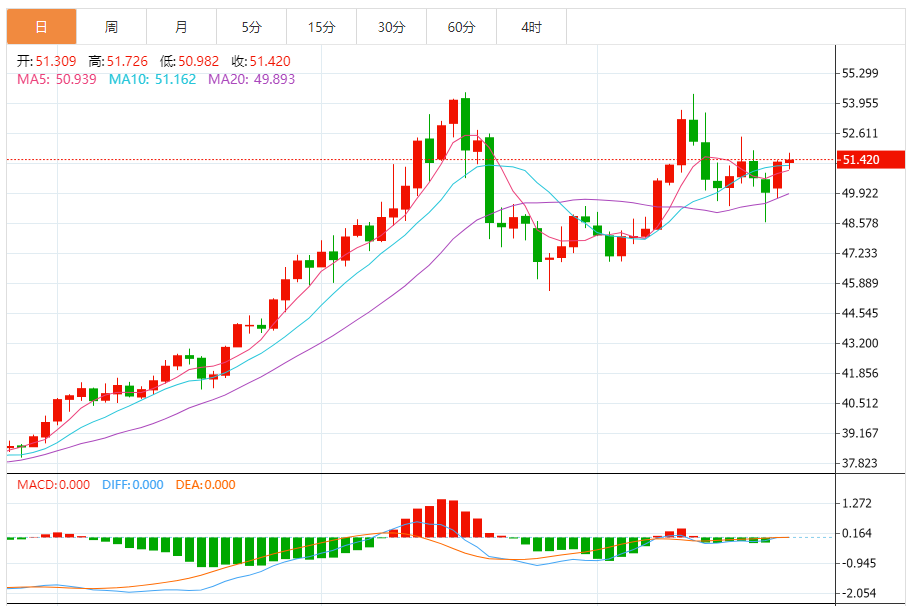
Task: Select the 15分 interval tab
Action: (x=321, y=27)
